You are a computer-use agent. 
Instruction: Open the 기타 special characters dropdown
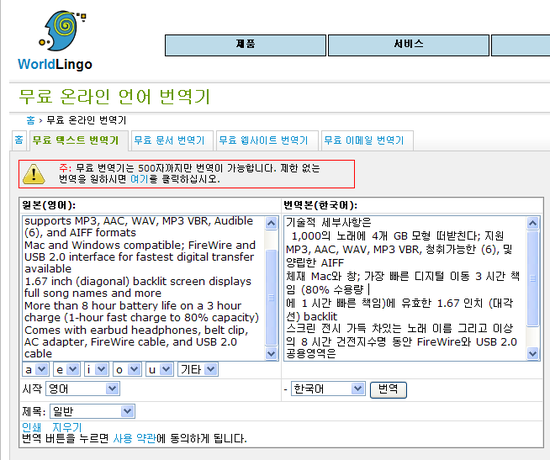click(x=198, y=369)
